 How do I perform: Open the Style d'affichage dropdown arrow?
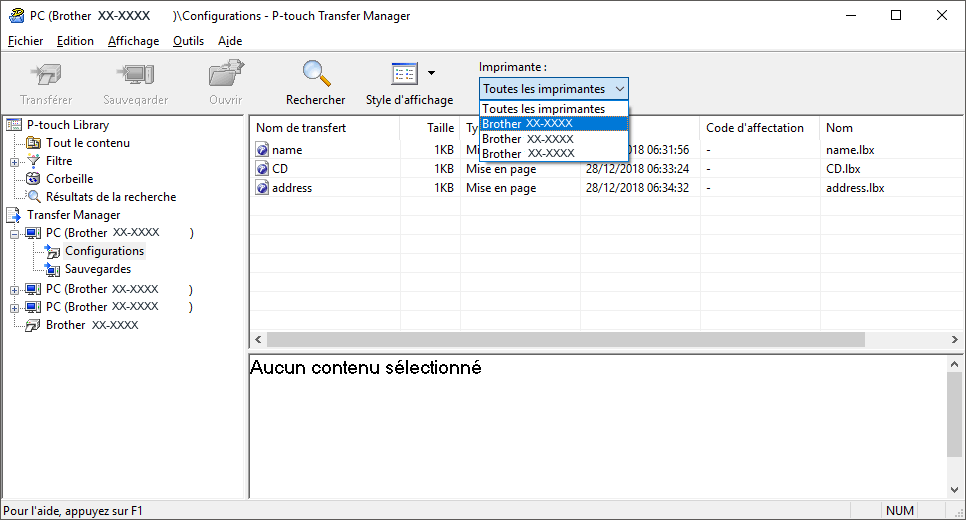point(431,73)
